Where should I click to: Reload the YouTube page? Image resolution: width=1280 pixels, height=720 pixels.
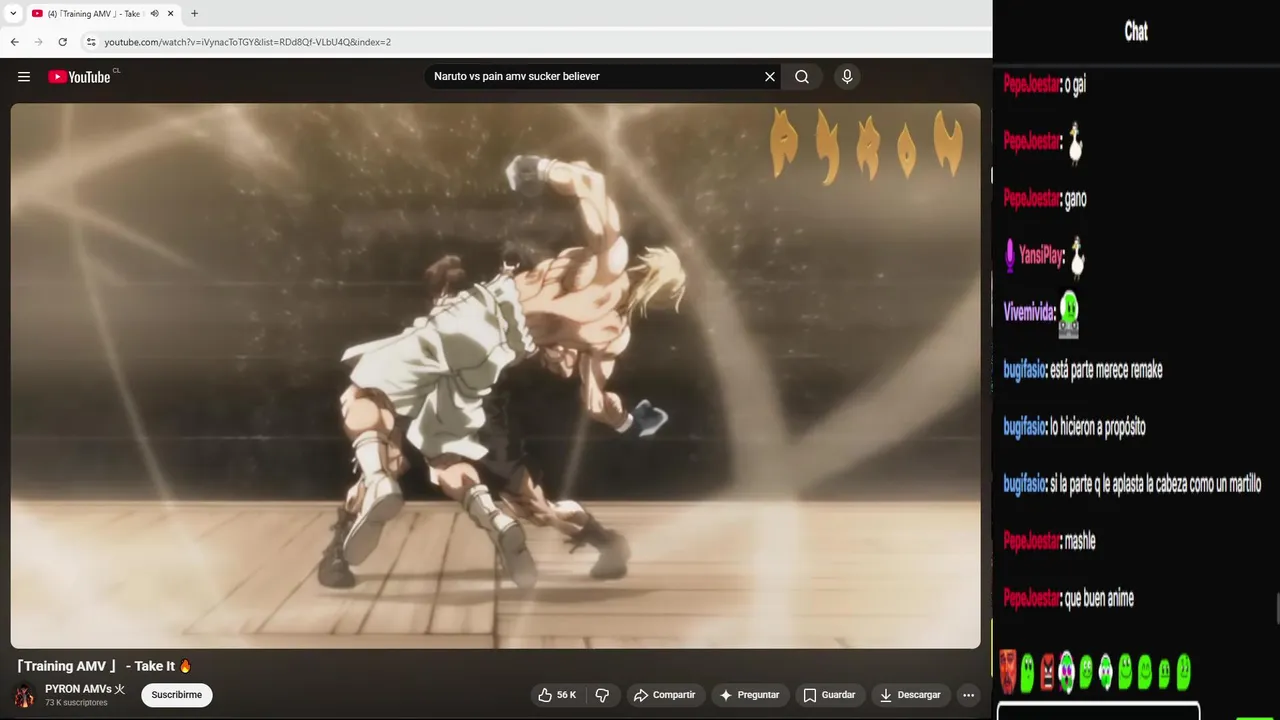(x=62, y=42)
